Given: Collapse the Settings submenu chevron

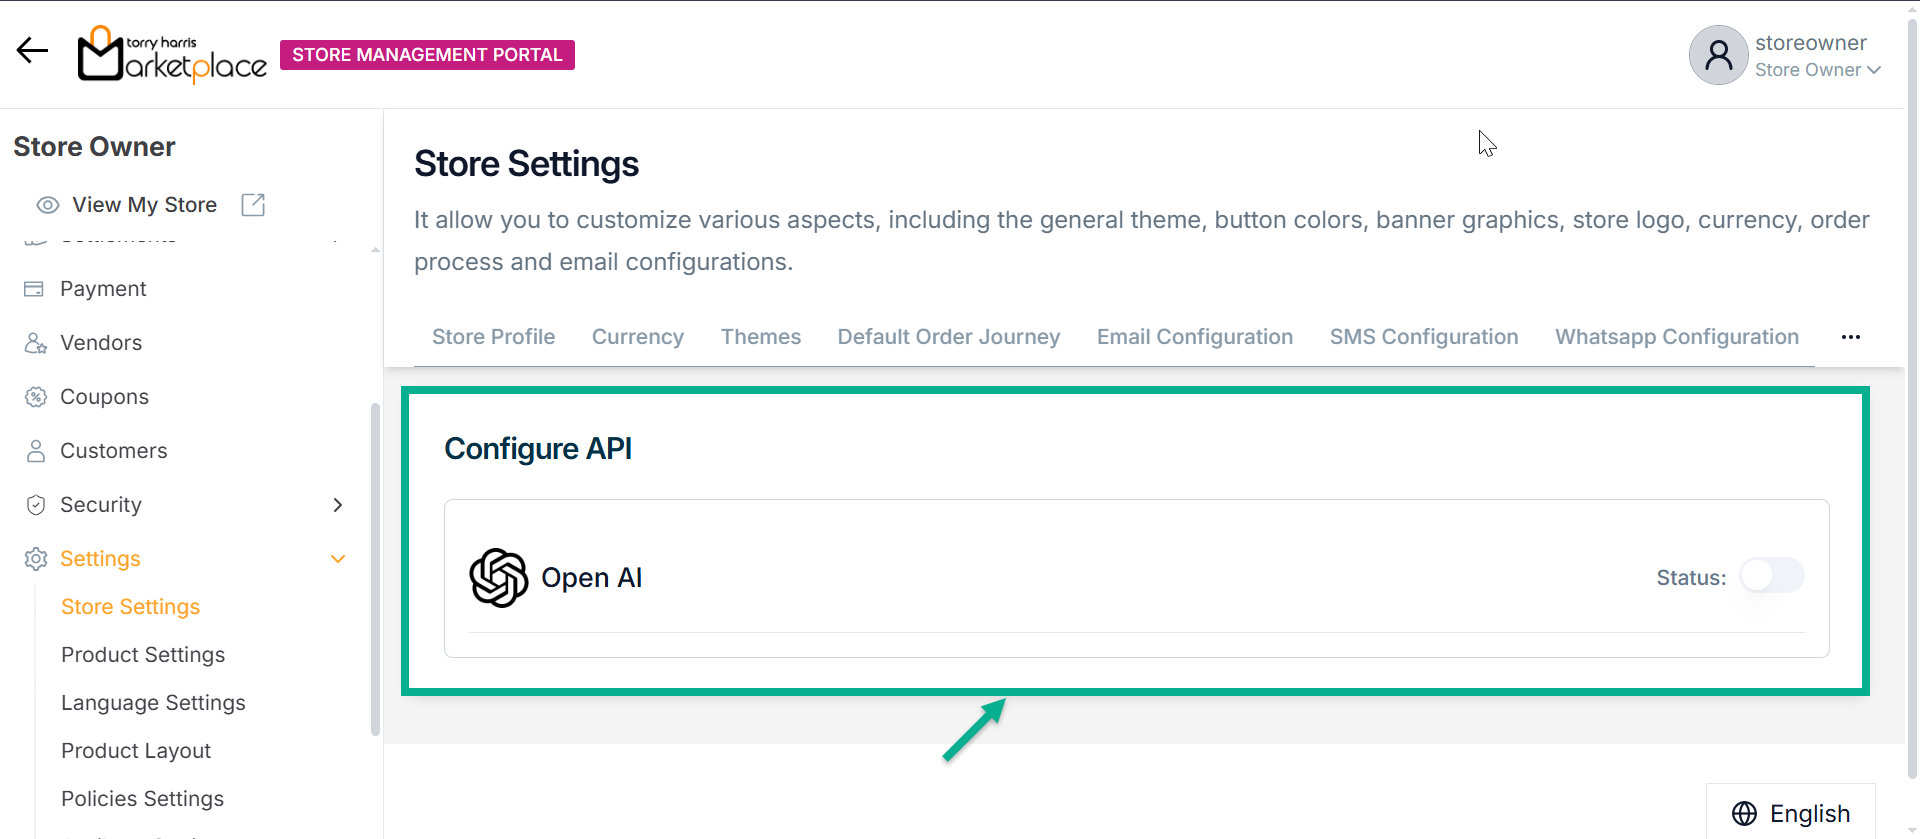Looking at the screenshot, I should [x=338, y=559].
